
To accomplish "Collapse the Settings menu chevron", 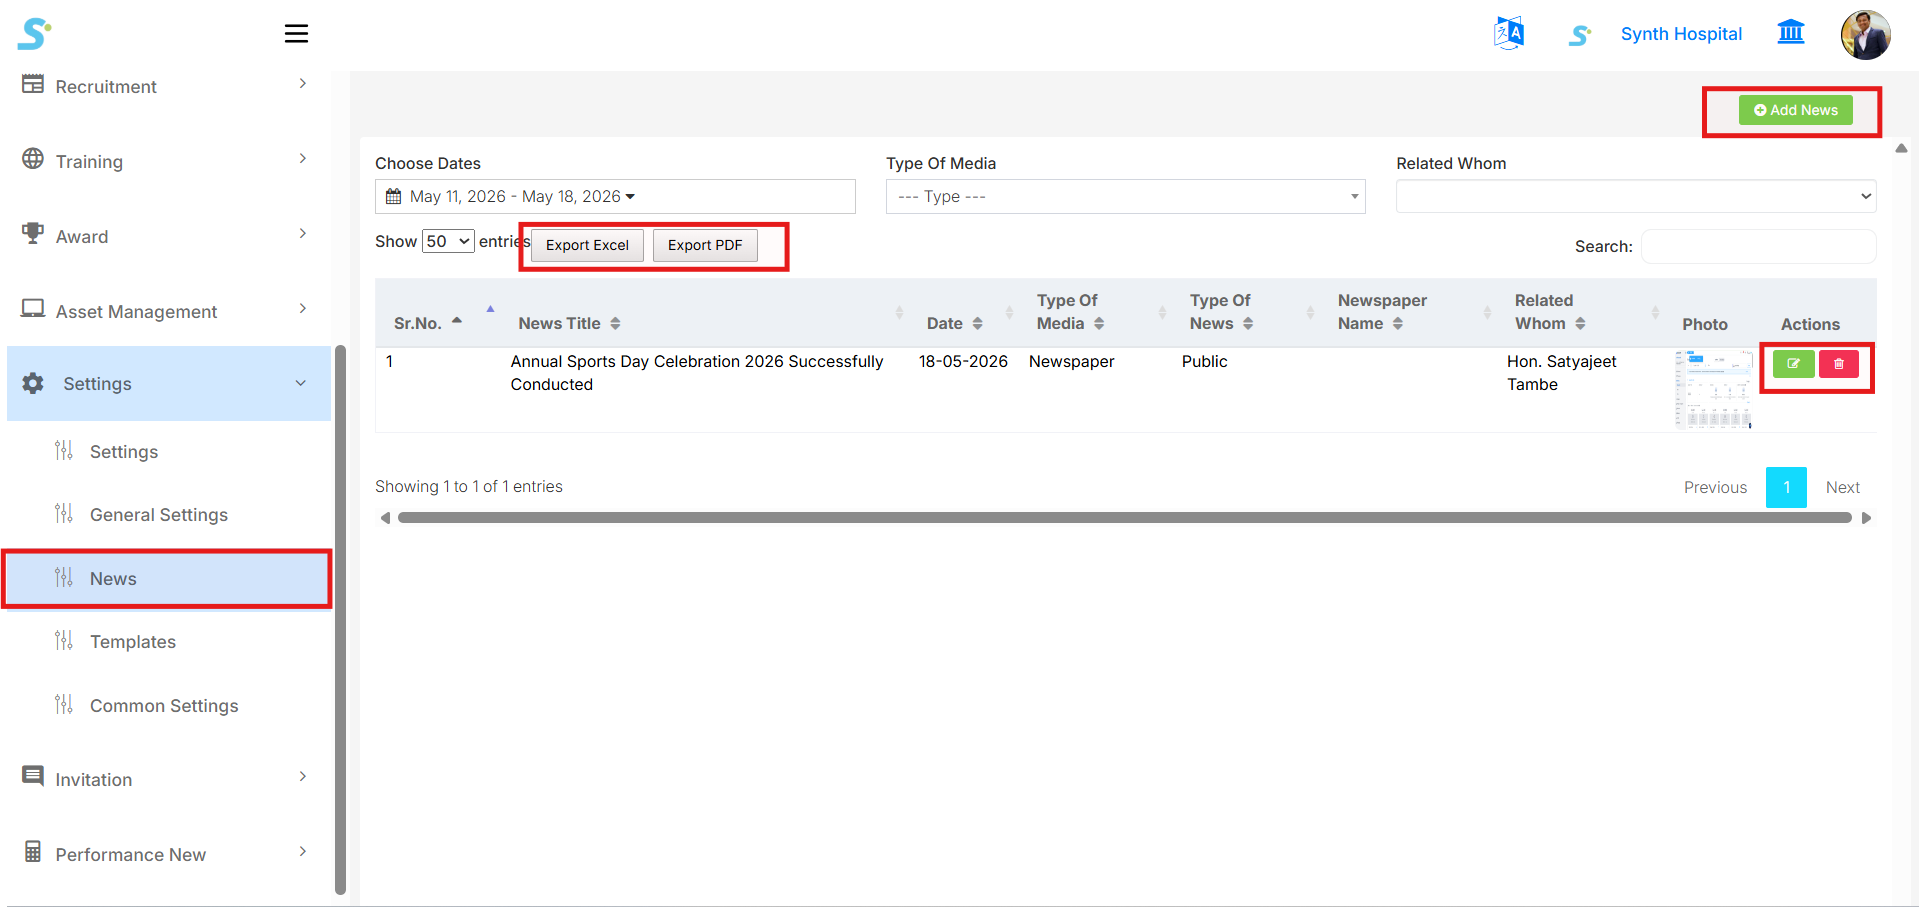I will point(301,383).
